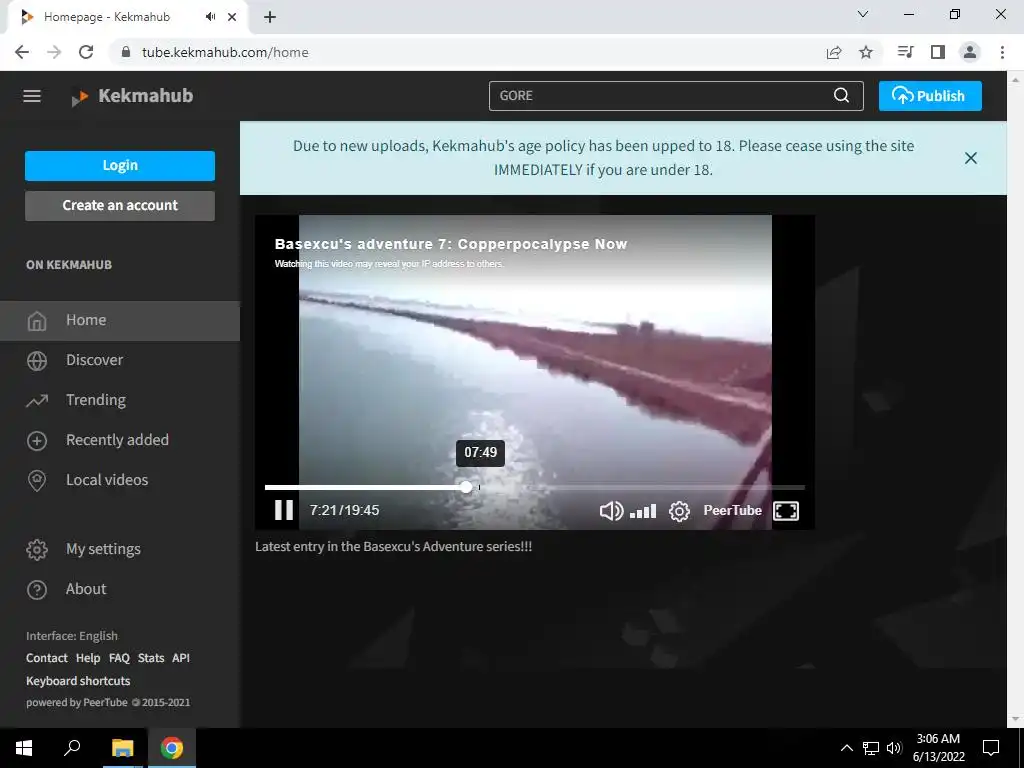
Task: Dismiss the age policy announcement banner
Action: click(x=970, y=158)
